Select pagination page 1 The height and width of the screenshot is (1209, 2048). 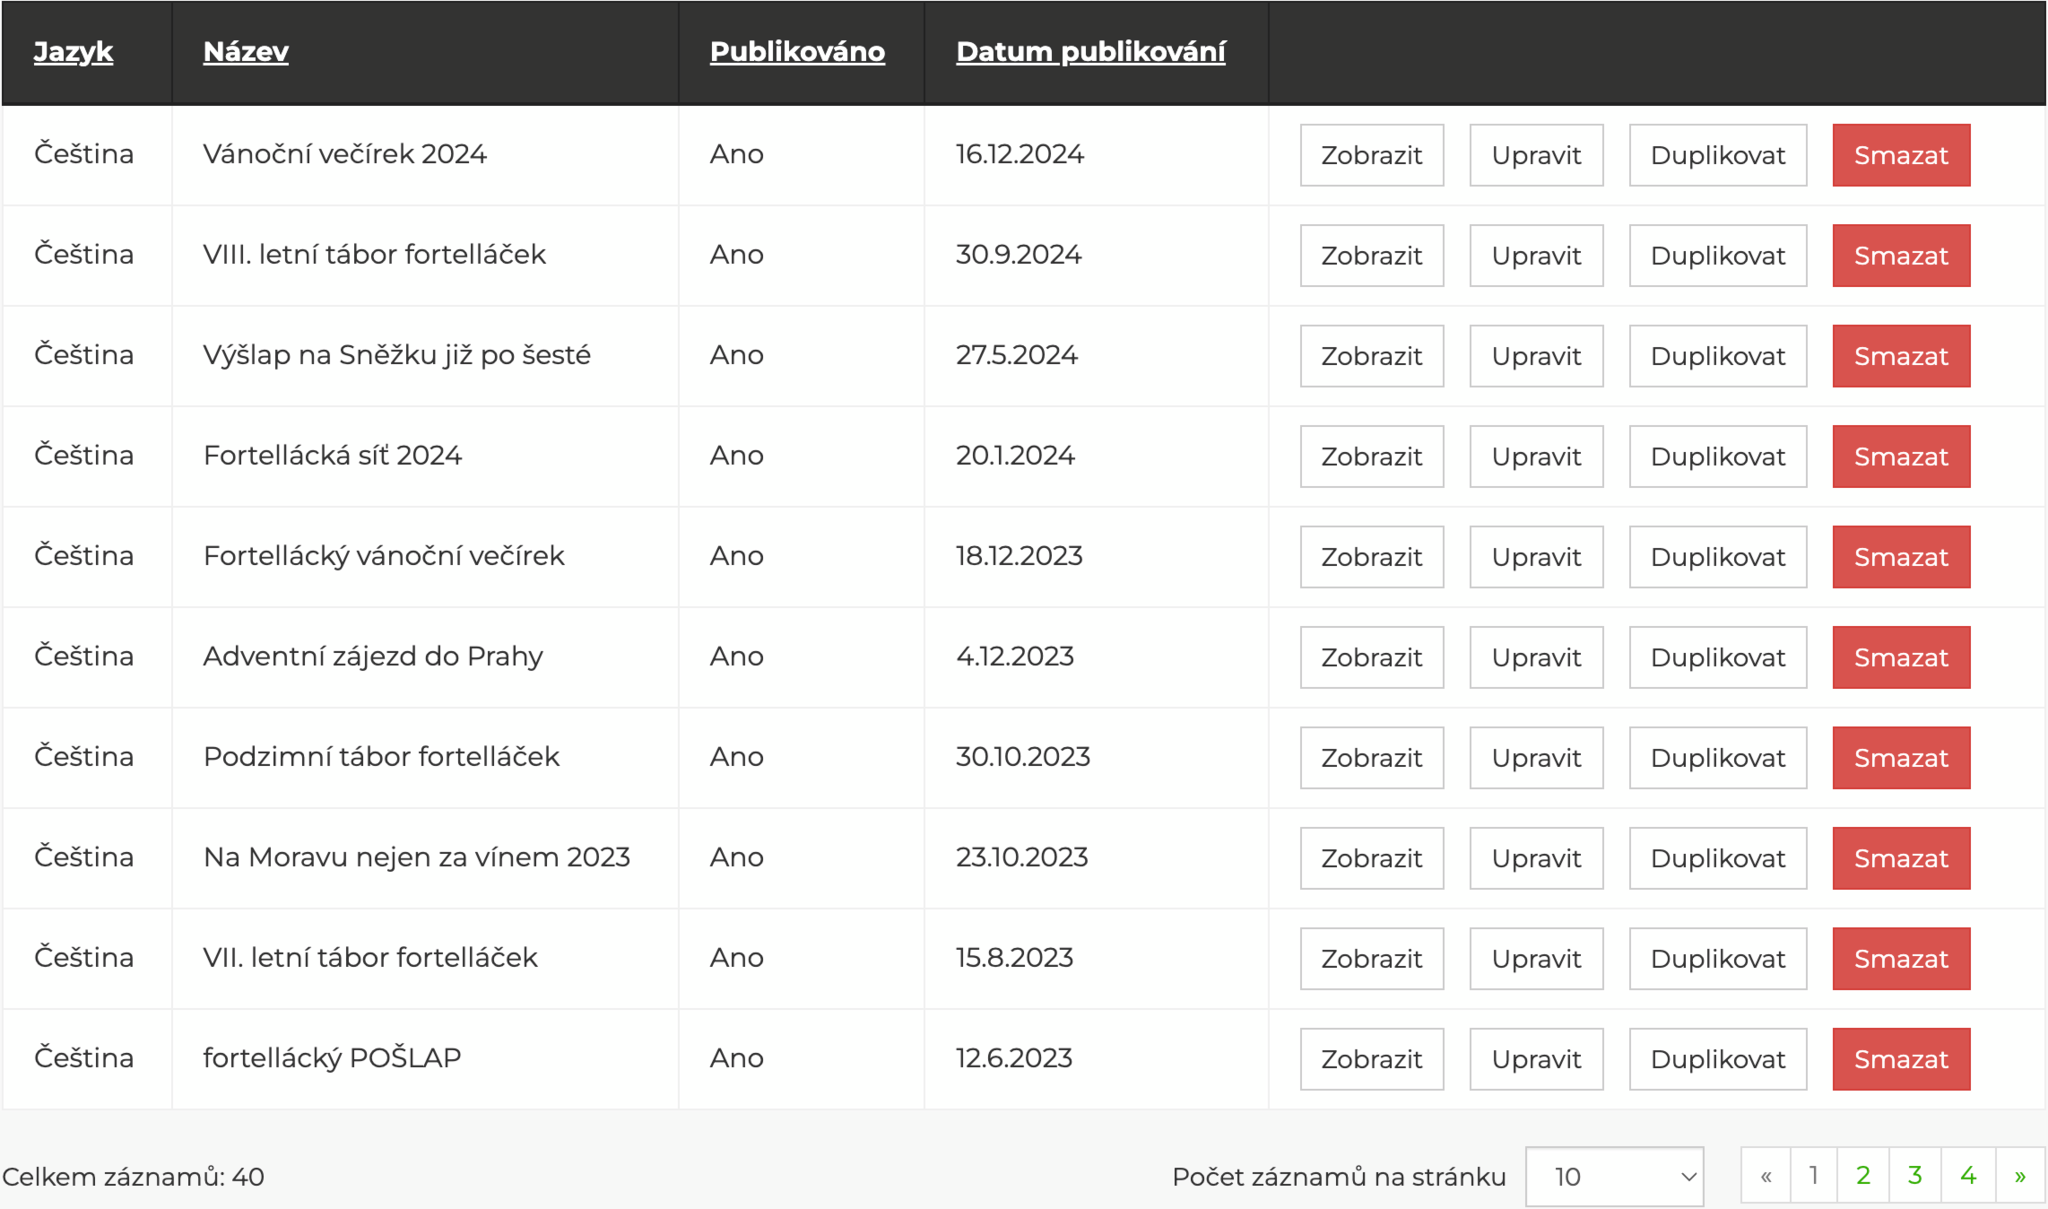[1813, 1175]
